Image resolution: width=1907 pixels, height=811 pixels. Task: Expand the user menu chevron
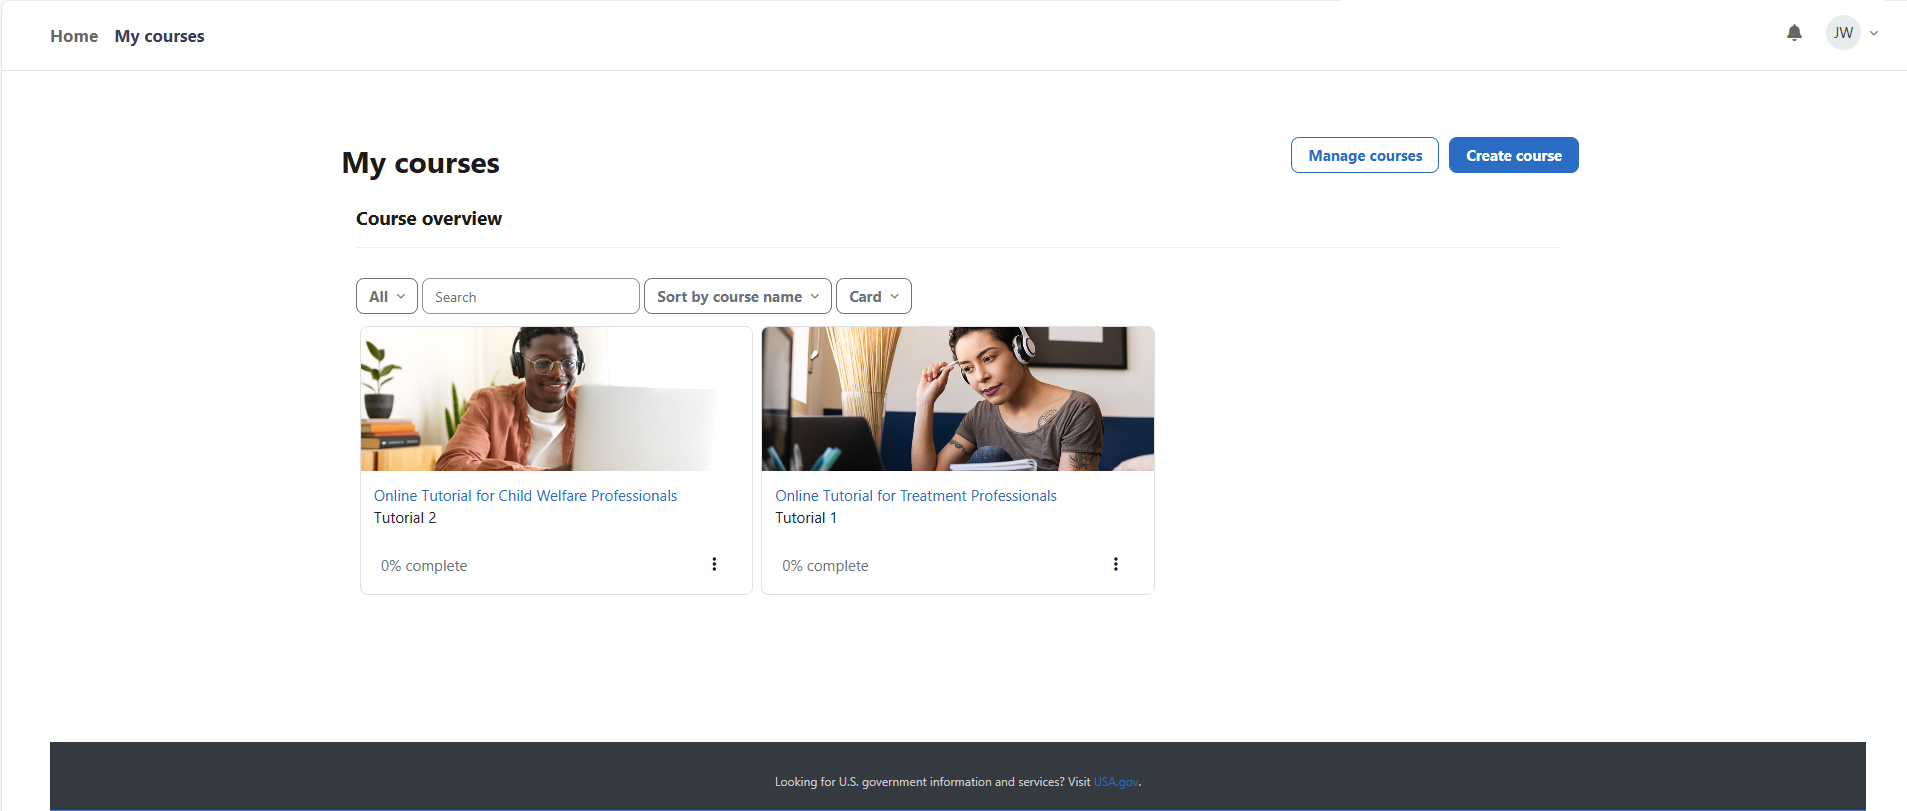1874,33
